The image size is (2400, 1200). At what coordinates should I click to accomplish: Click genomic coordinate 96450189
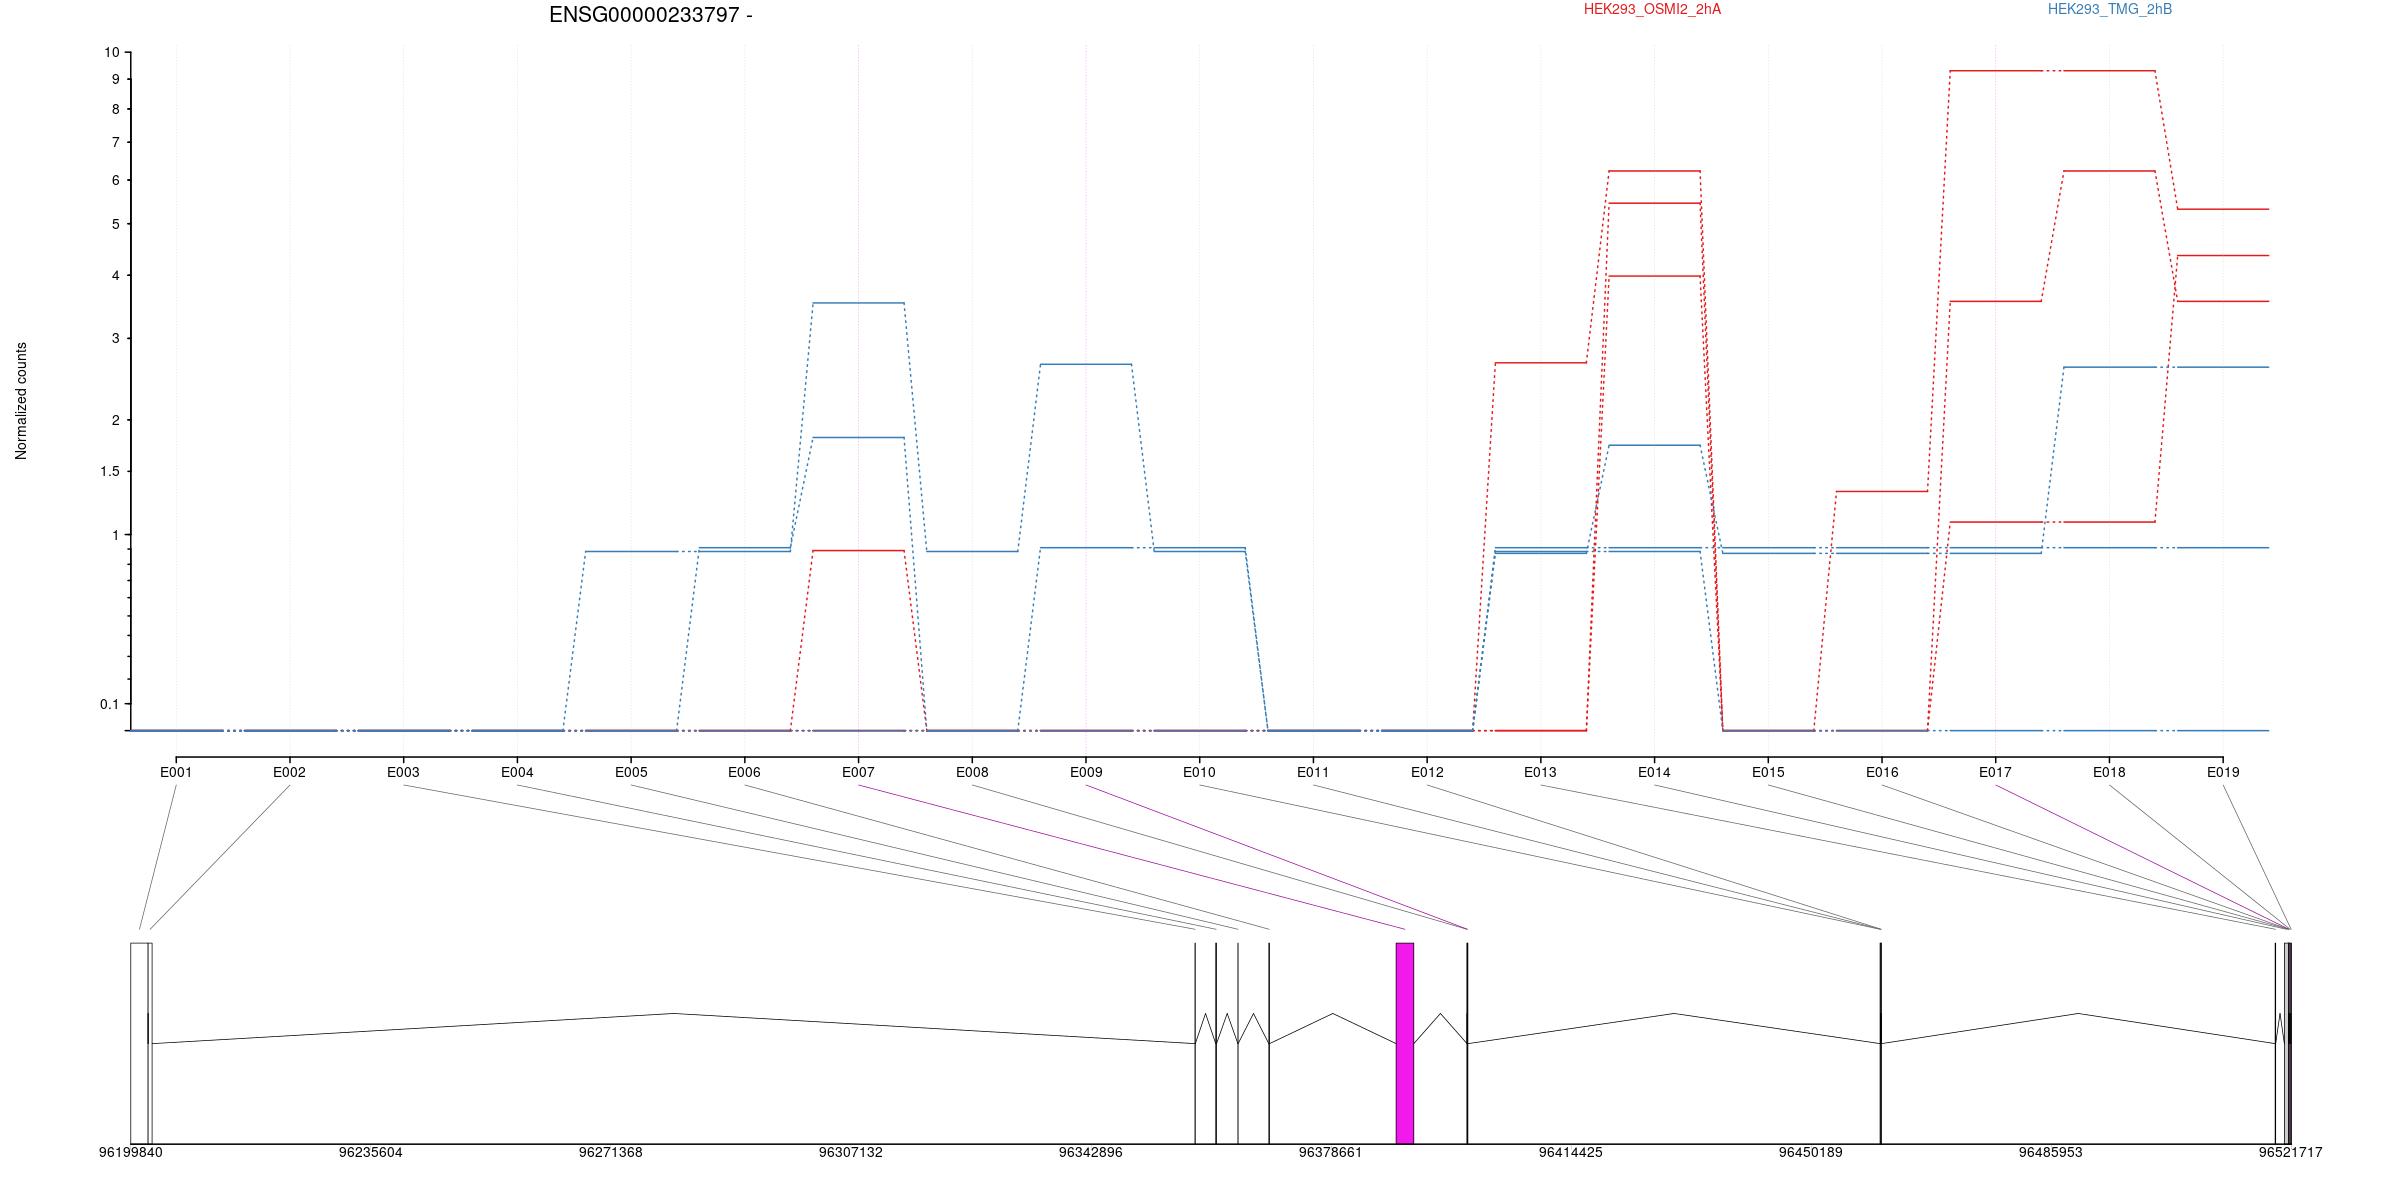(1810, 1152)
